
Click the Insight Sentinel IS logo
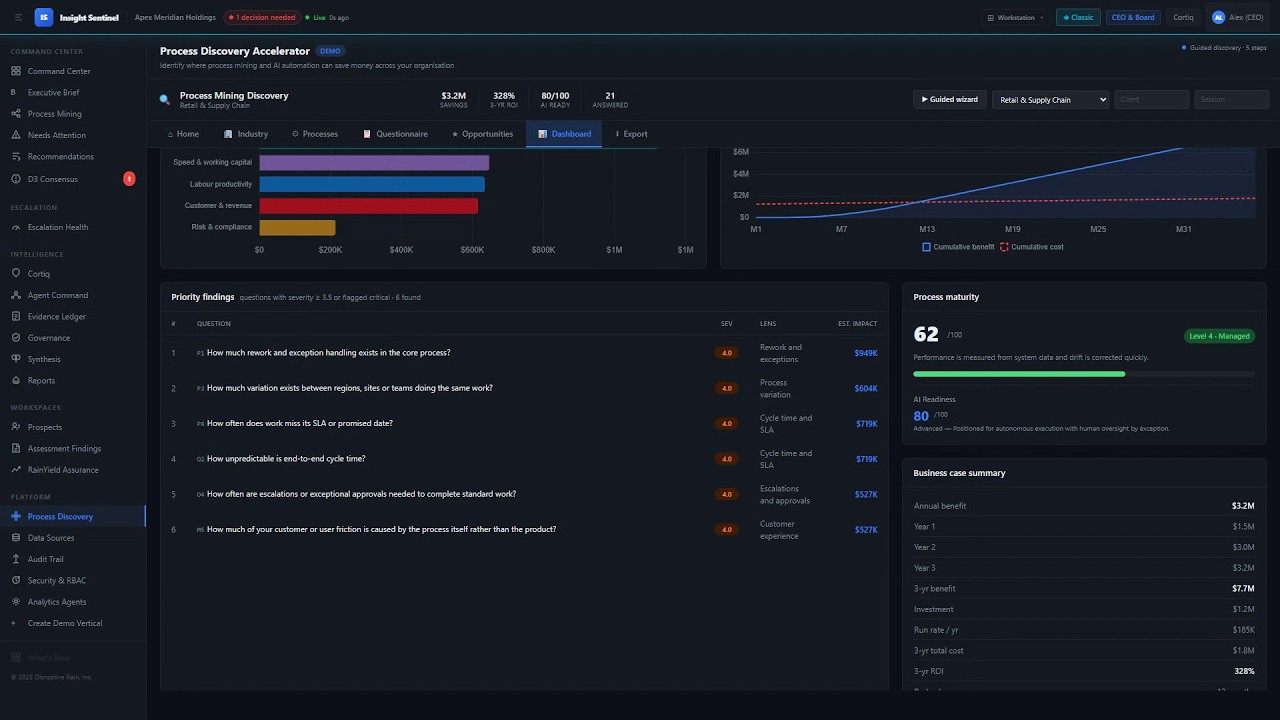[43, 17]
